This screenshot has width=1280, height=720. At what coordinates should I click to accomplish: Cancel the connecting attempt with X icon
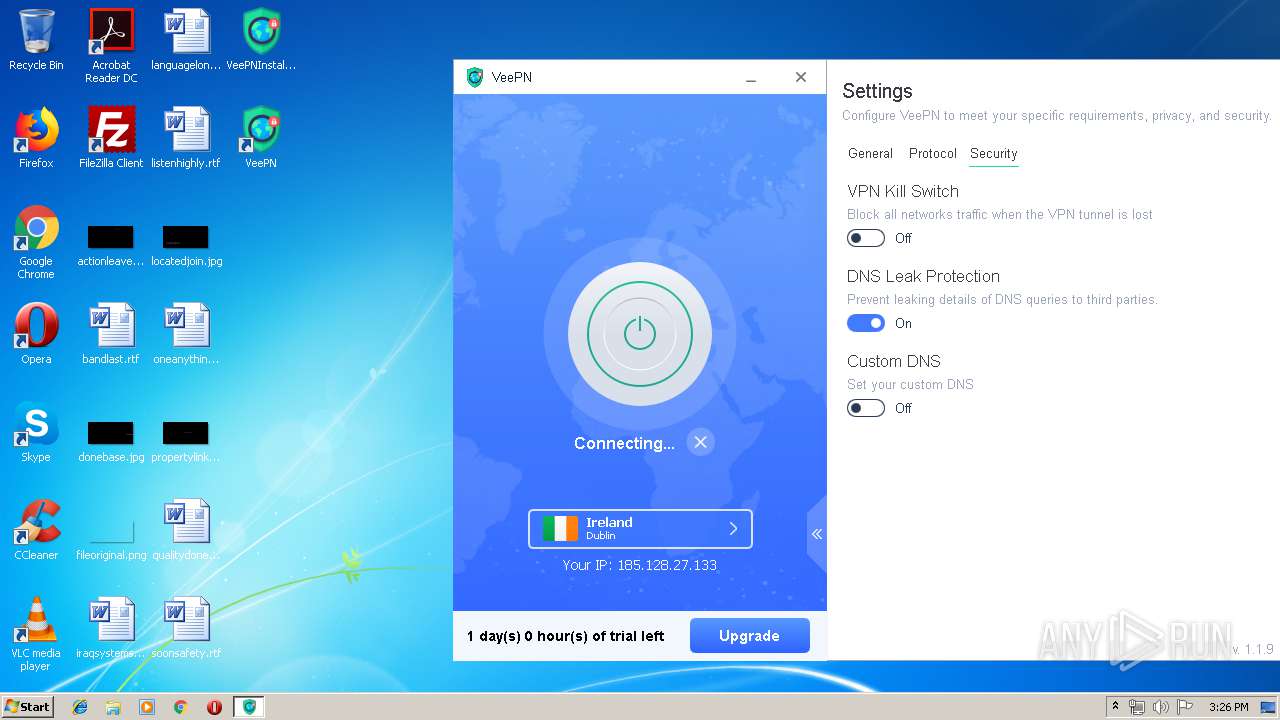point(700,442)
